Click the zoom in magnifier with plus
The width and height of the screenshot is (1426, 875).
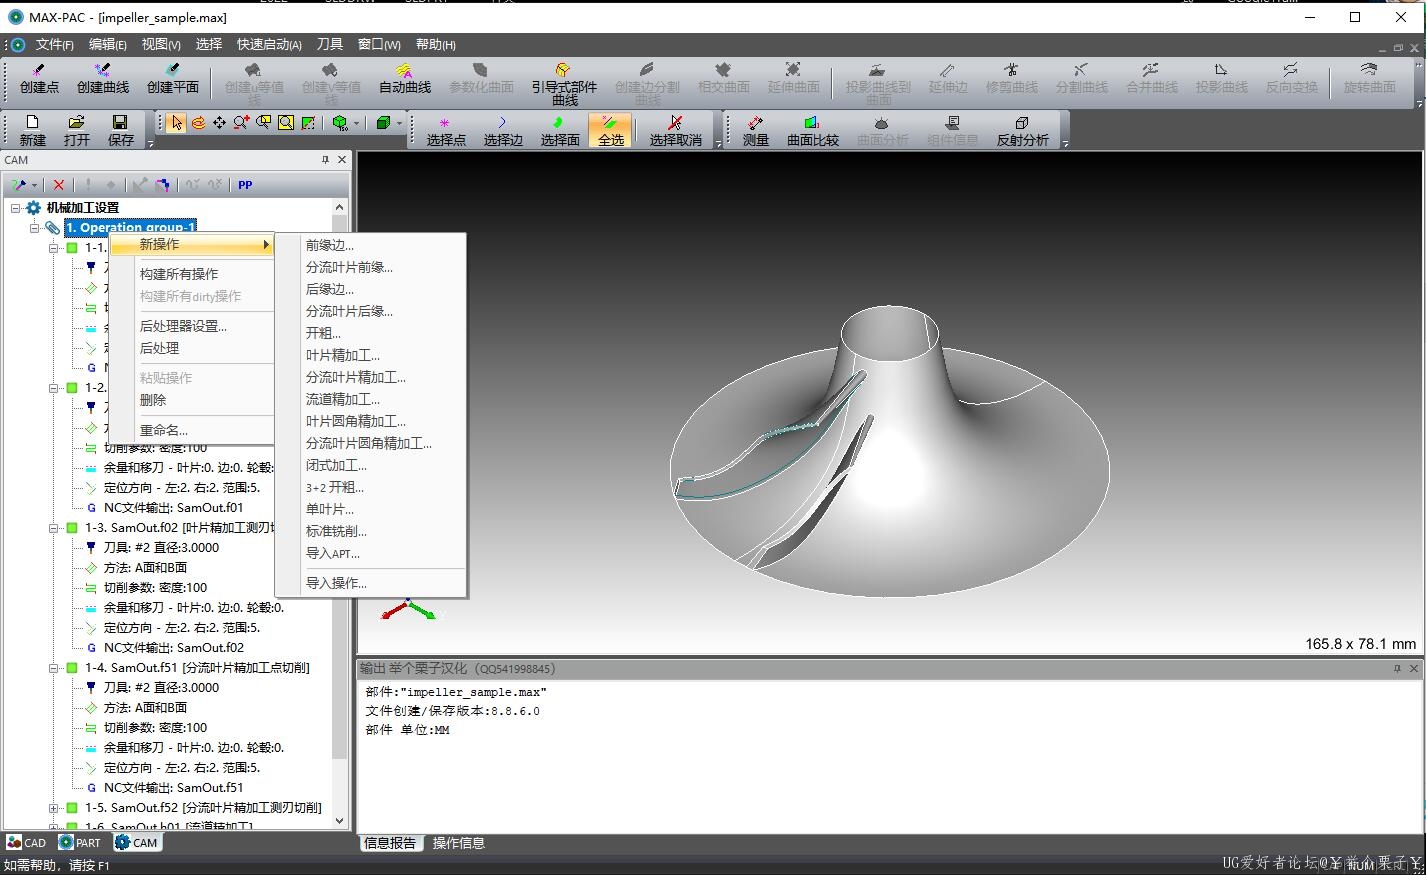point(241,123)
